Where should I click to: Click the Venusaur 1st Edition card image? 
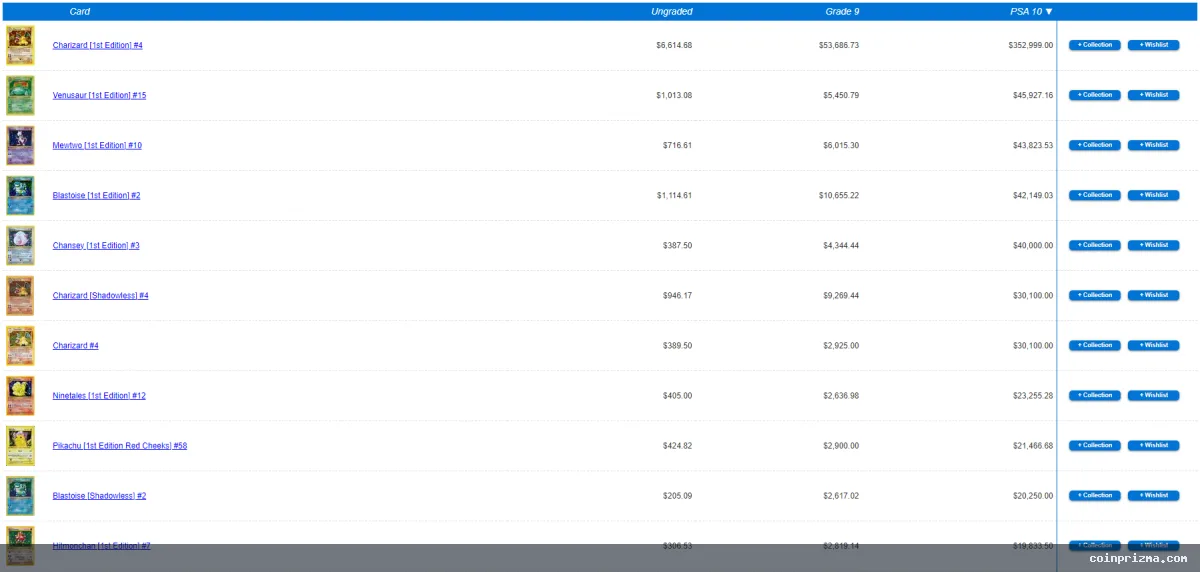point(20,96)
